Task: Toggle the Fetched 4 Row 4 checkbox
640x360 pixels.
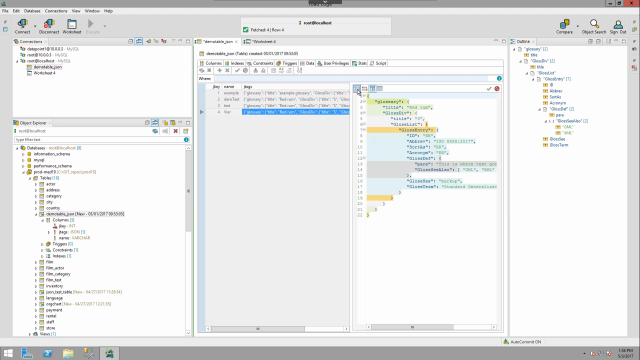Action: pyautogui.click(x=246, y=30)
